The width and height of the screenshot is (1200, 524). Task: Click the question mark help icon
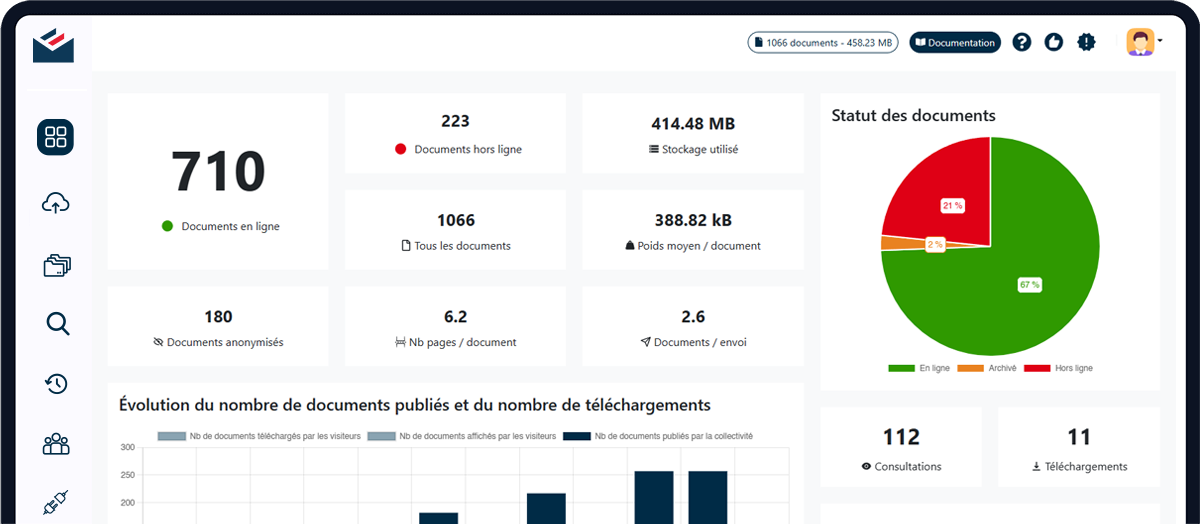(1021, 42)
